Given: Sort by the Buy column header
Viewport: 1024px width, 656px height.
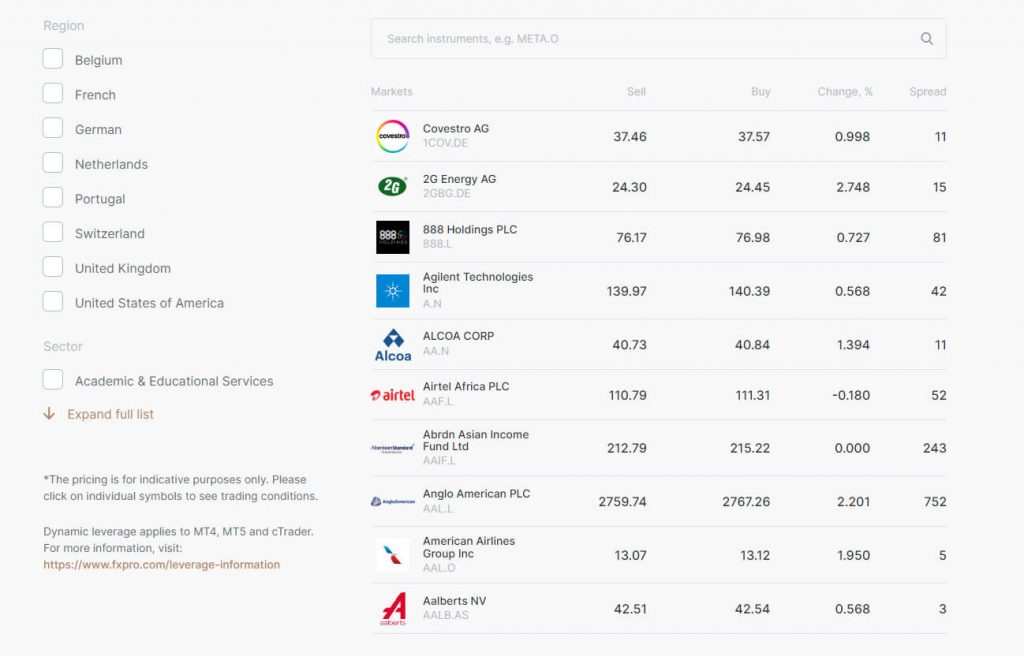Looking at the screenshot, I should (x=761, y=91).
